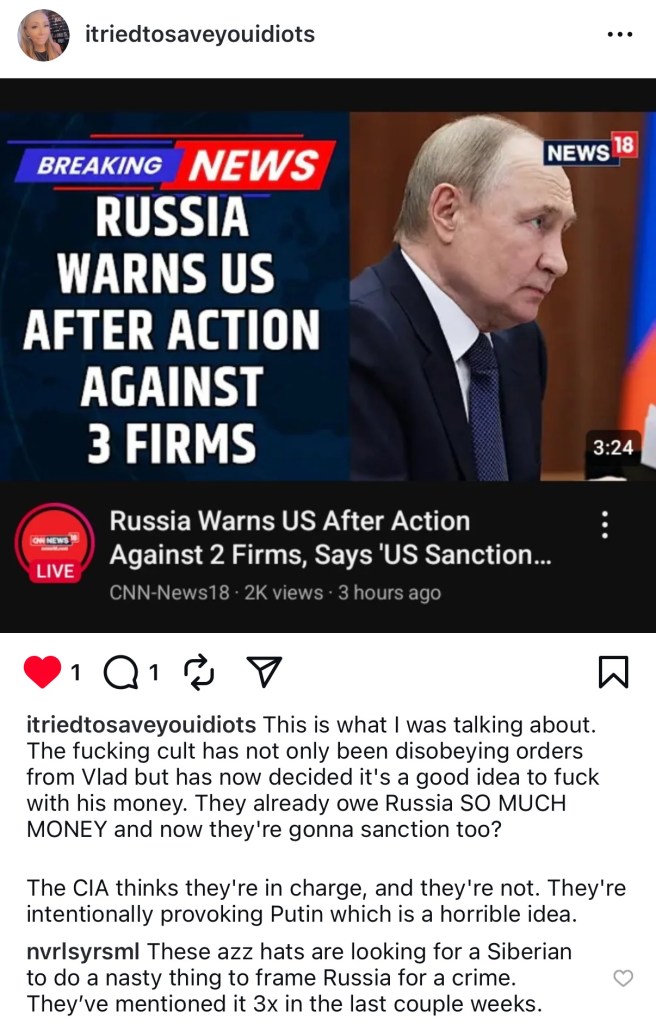Open comments with speech bubble icon
Viewport: 656px width, 1024px height.
tap(121, 673)
